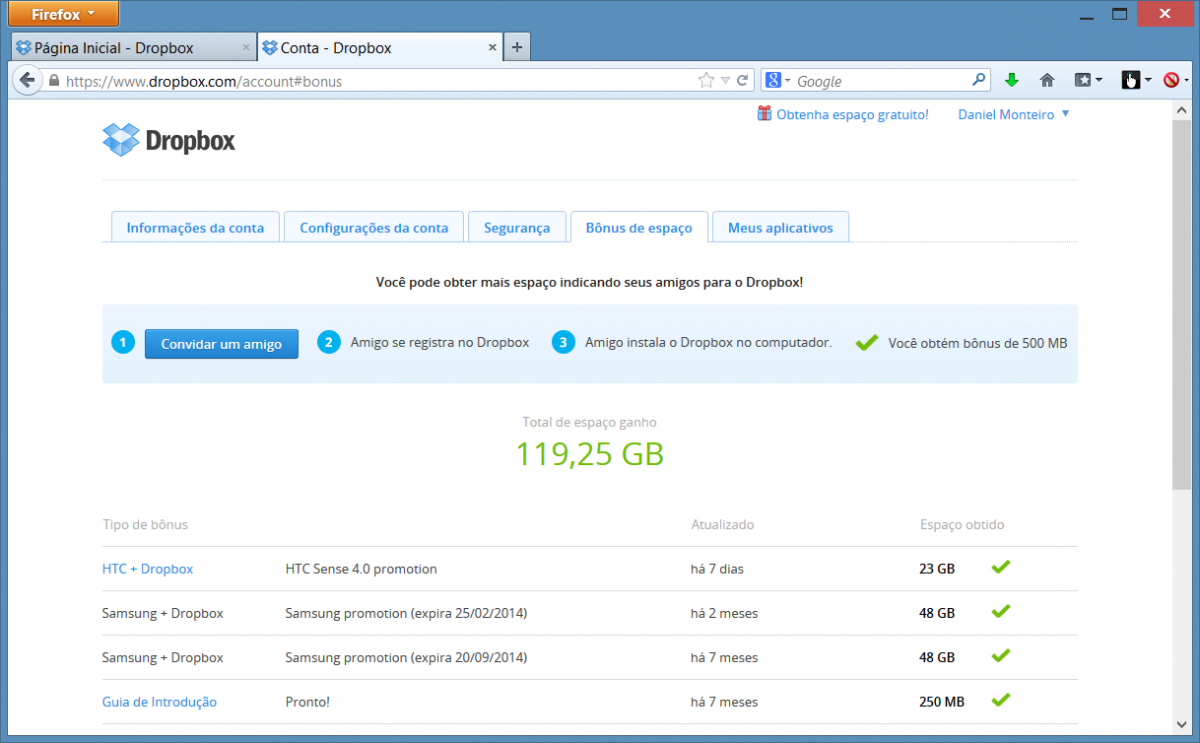
Task: Click the magnifier icon in the Google search box
Action: click(978, 80)
